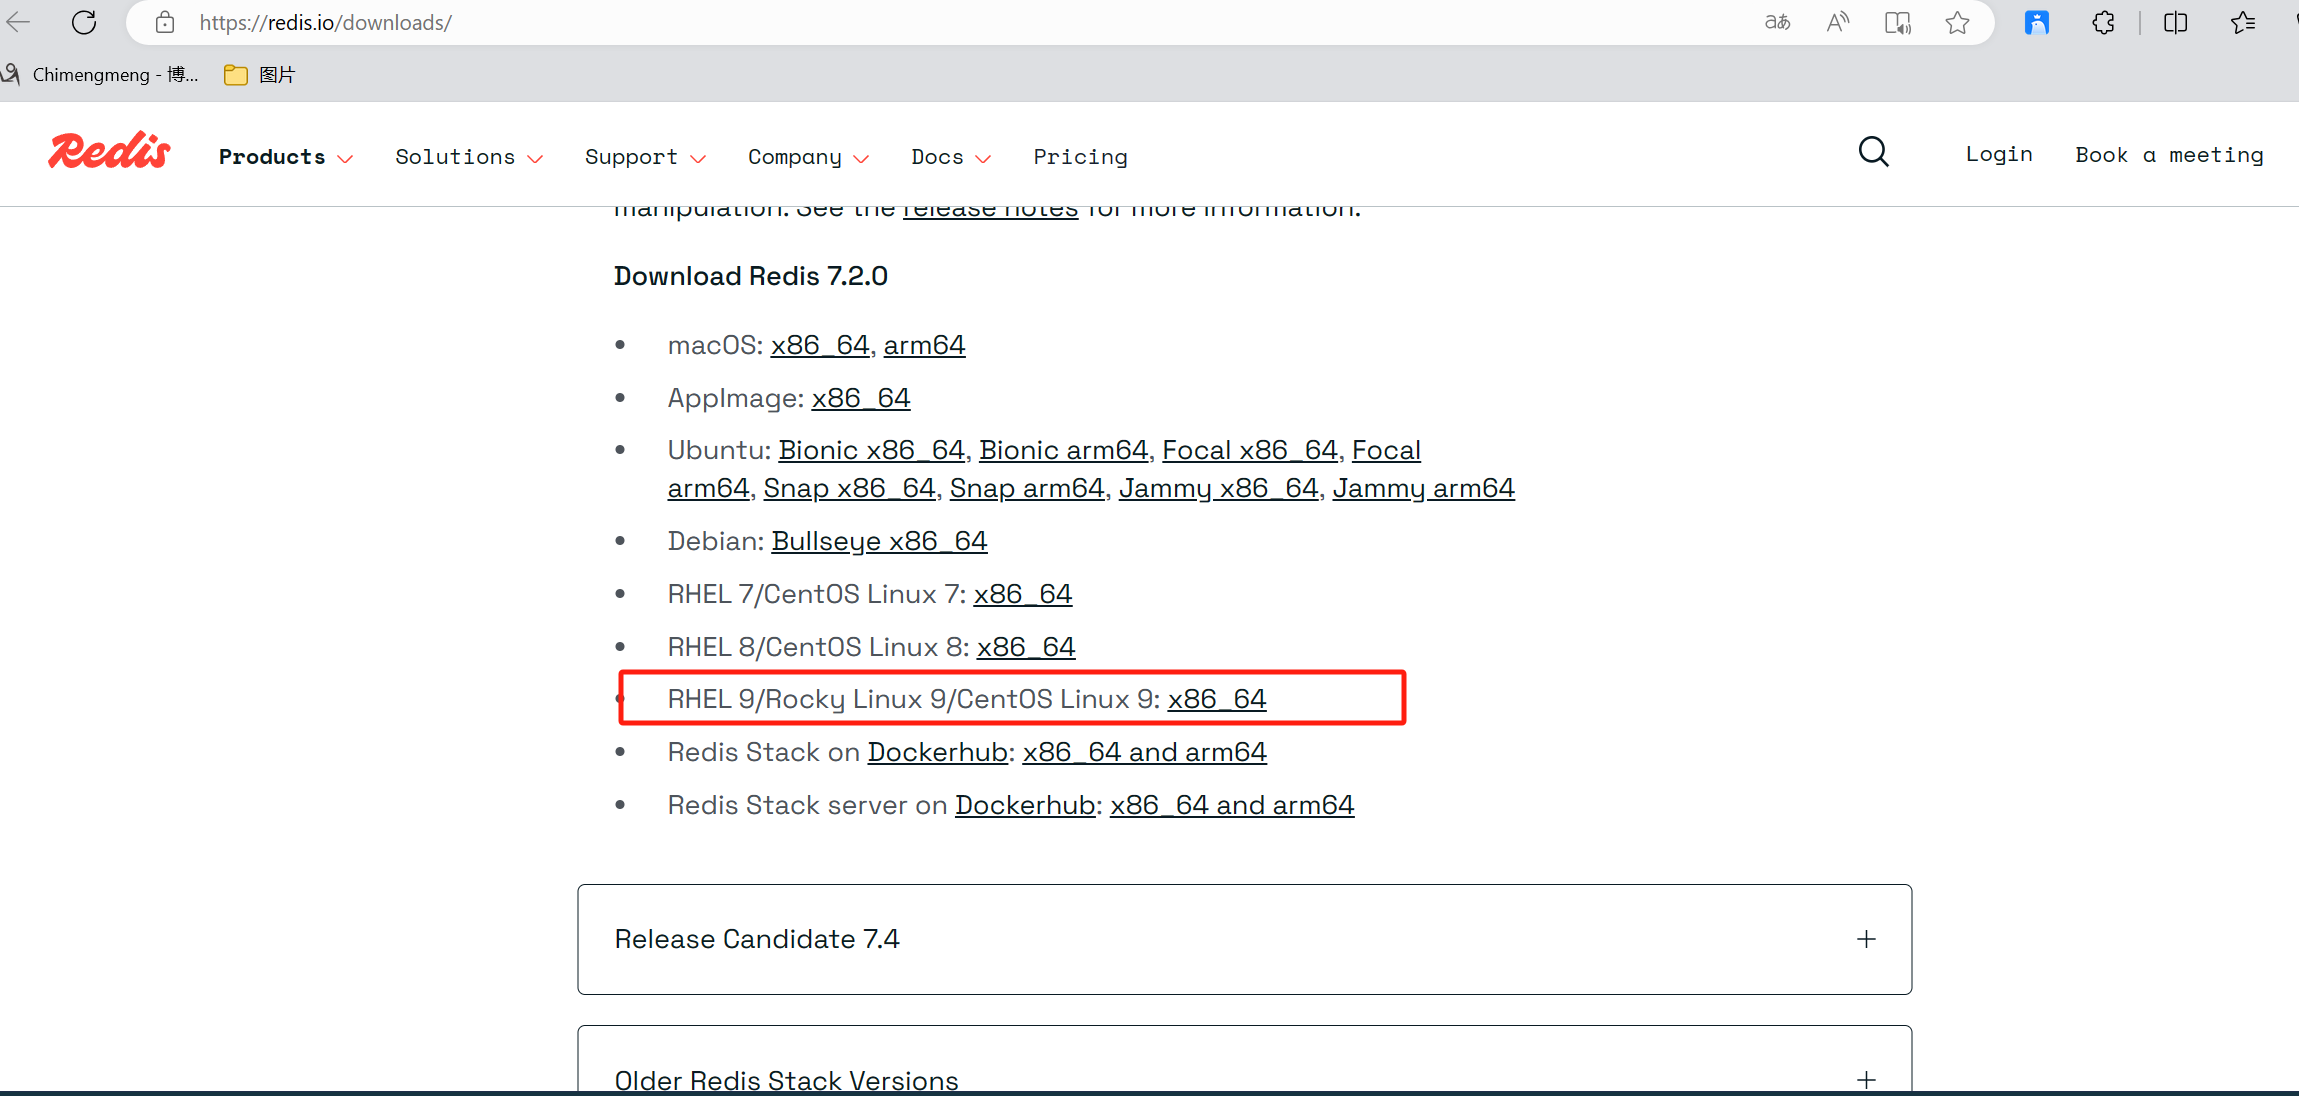Viewport: 2299px width, 1096px height.
Task: Open the release notes link
Action: [x=990, y=211]
